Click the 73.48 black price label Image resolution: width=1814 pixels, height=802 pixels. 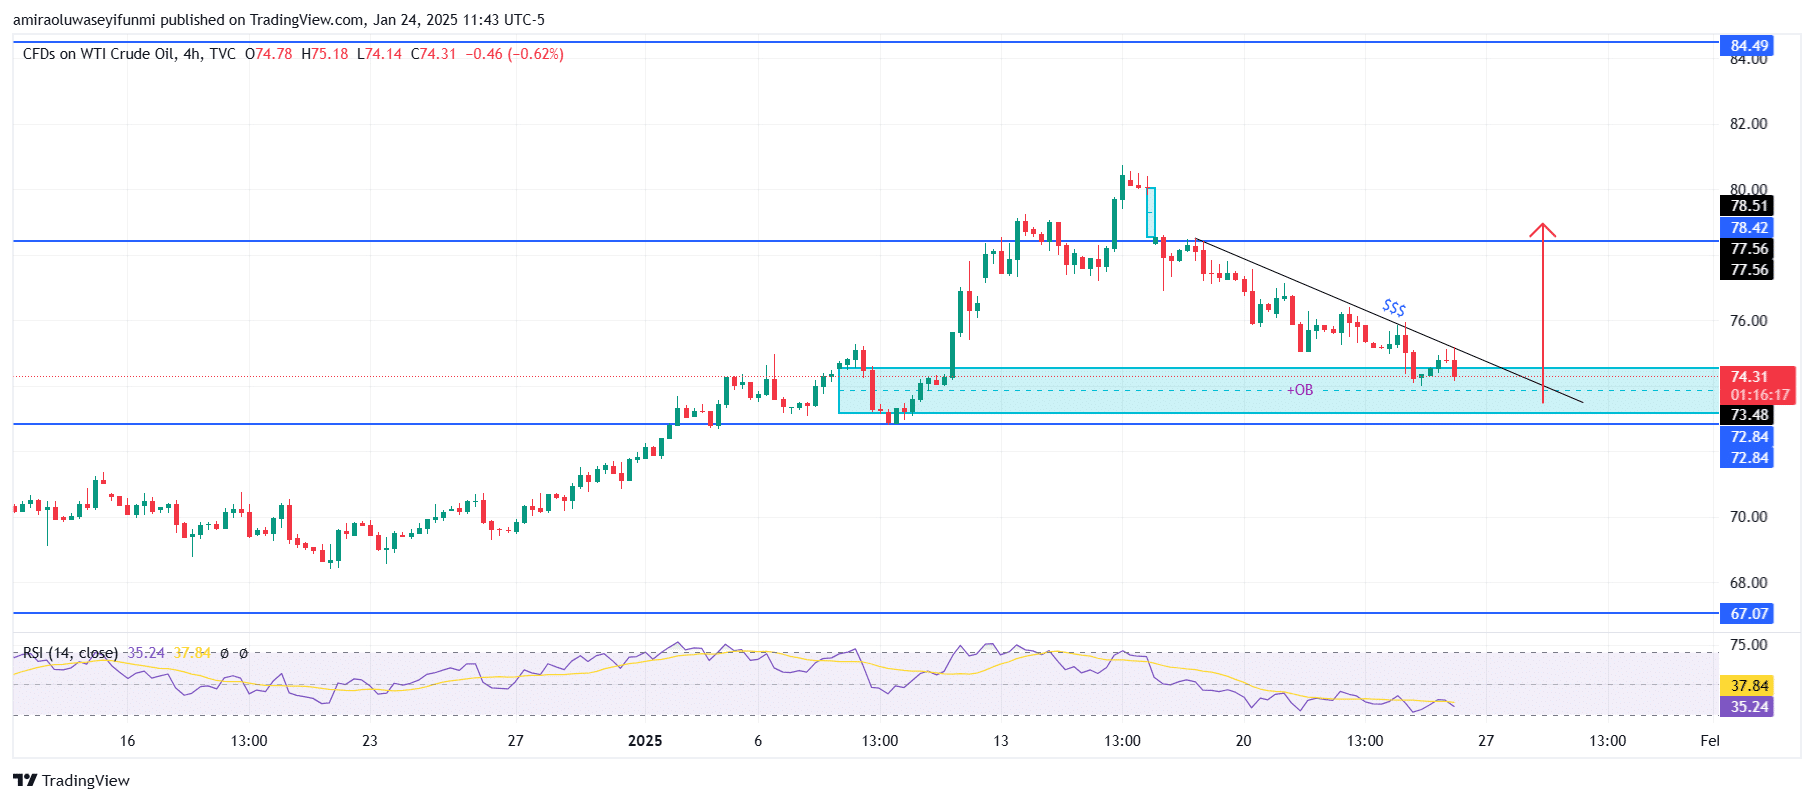[1748, 415]
